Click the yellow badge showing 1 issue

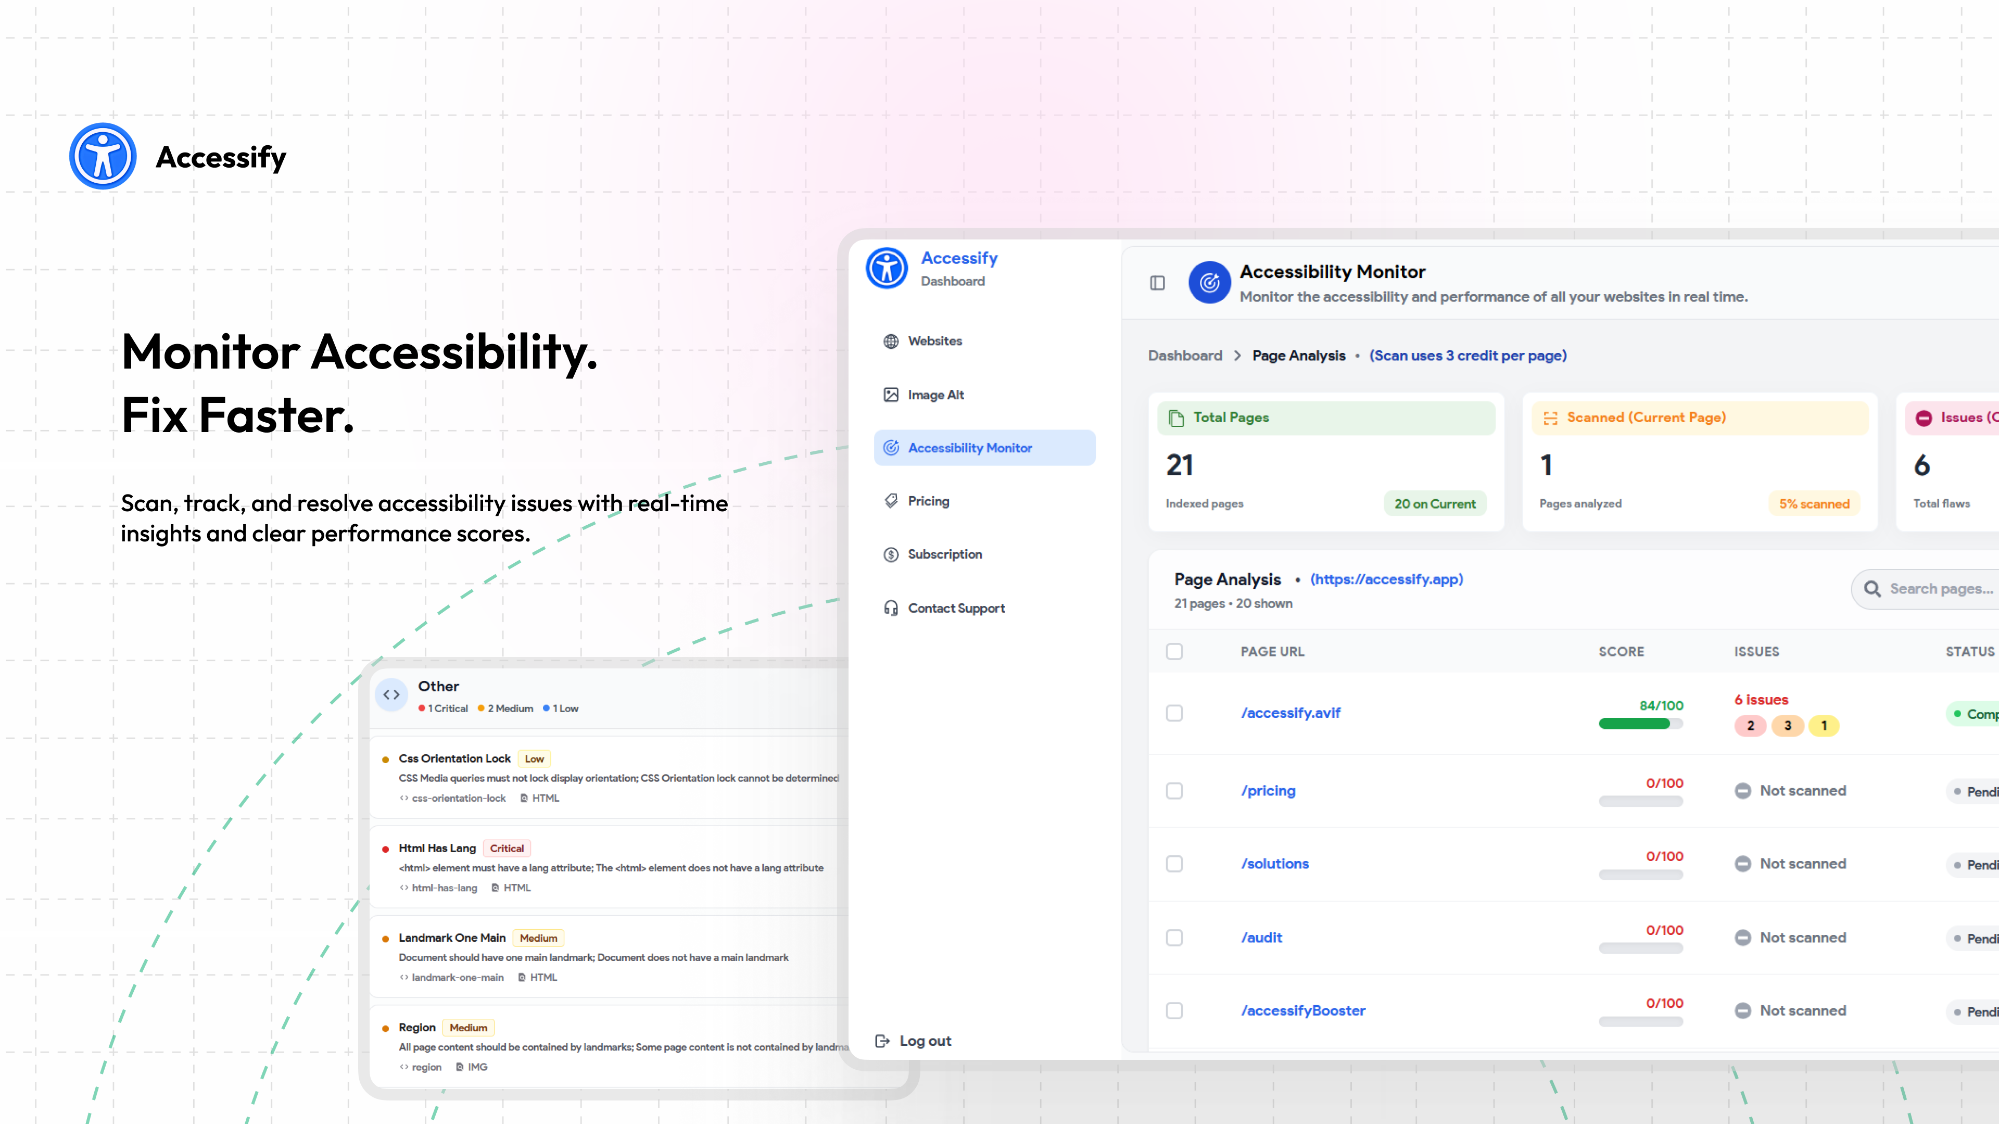(1824, 726)
